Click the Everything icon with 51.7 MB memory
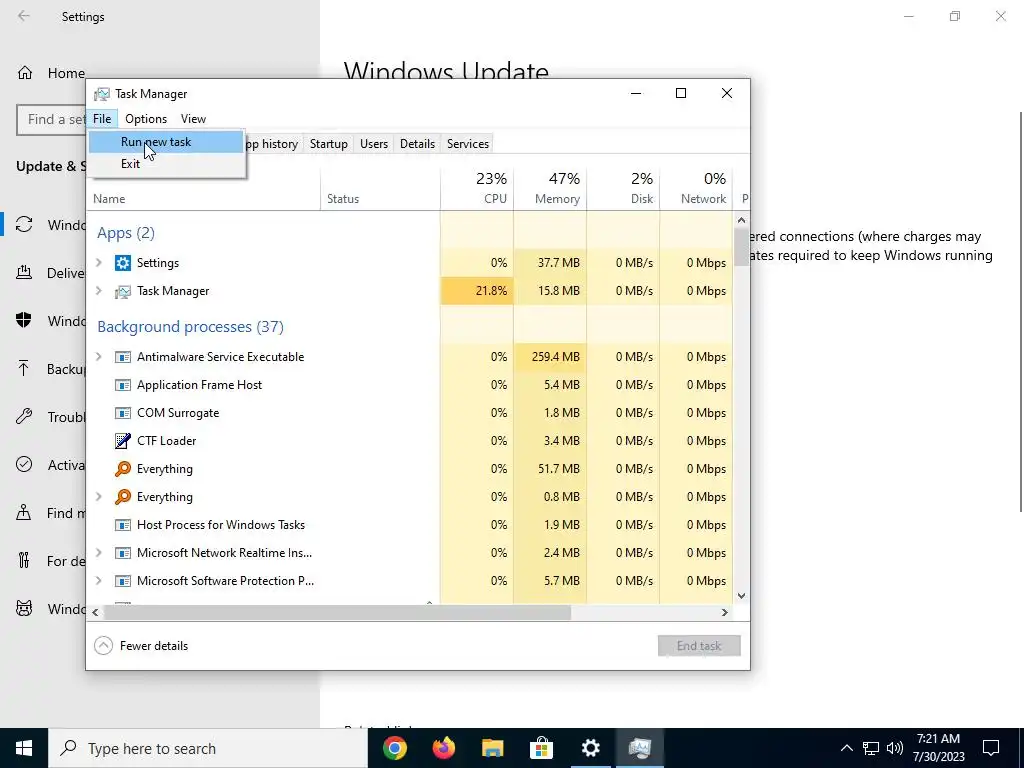The image size is (1024, 768). click(123, 469)
